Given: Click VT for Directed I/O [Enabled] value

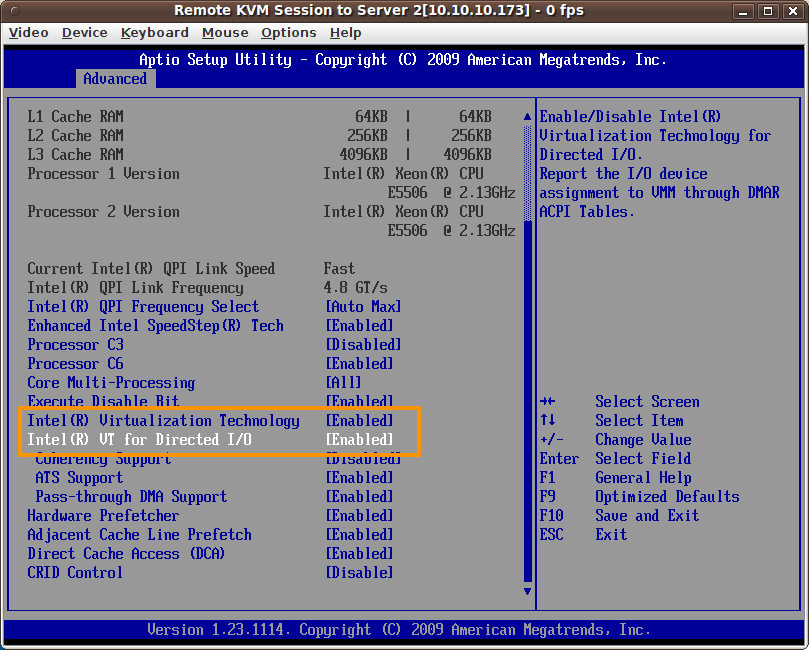Looking at the screenshot, I should 360,440.
